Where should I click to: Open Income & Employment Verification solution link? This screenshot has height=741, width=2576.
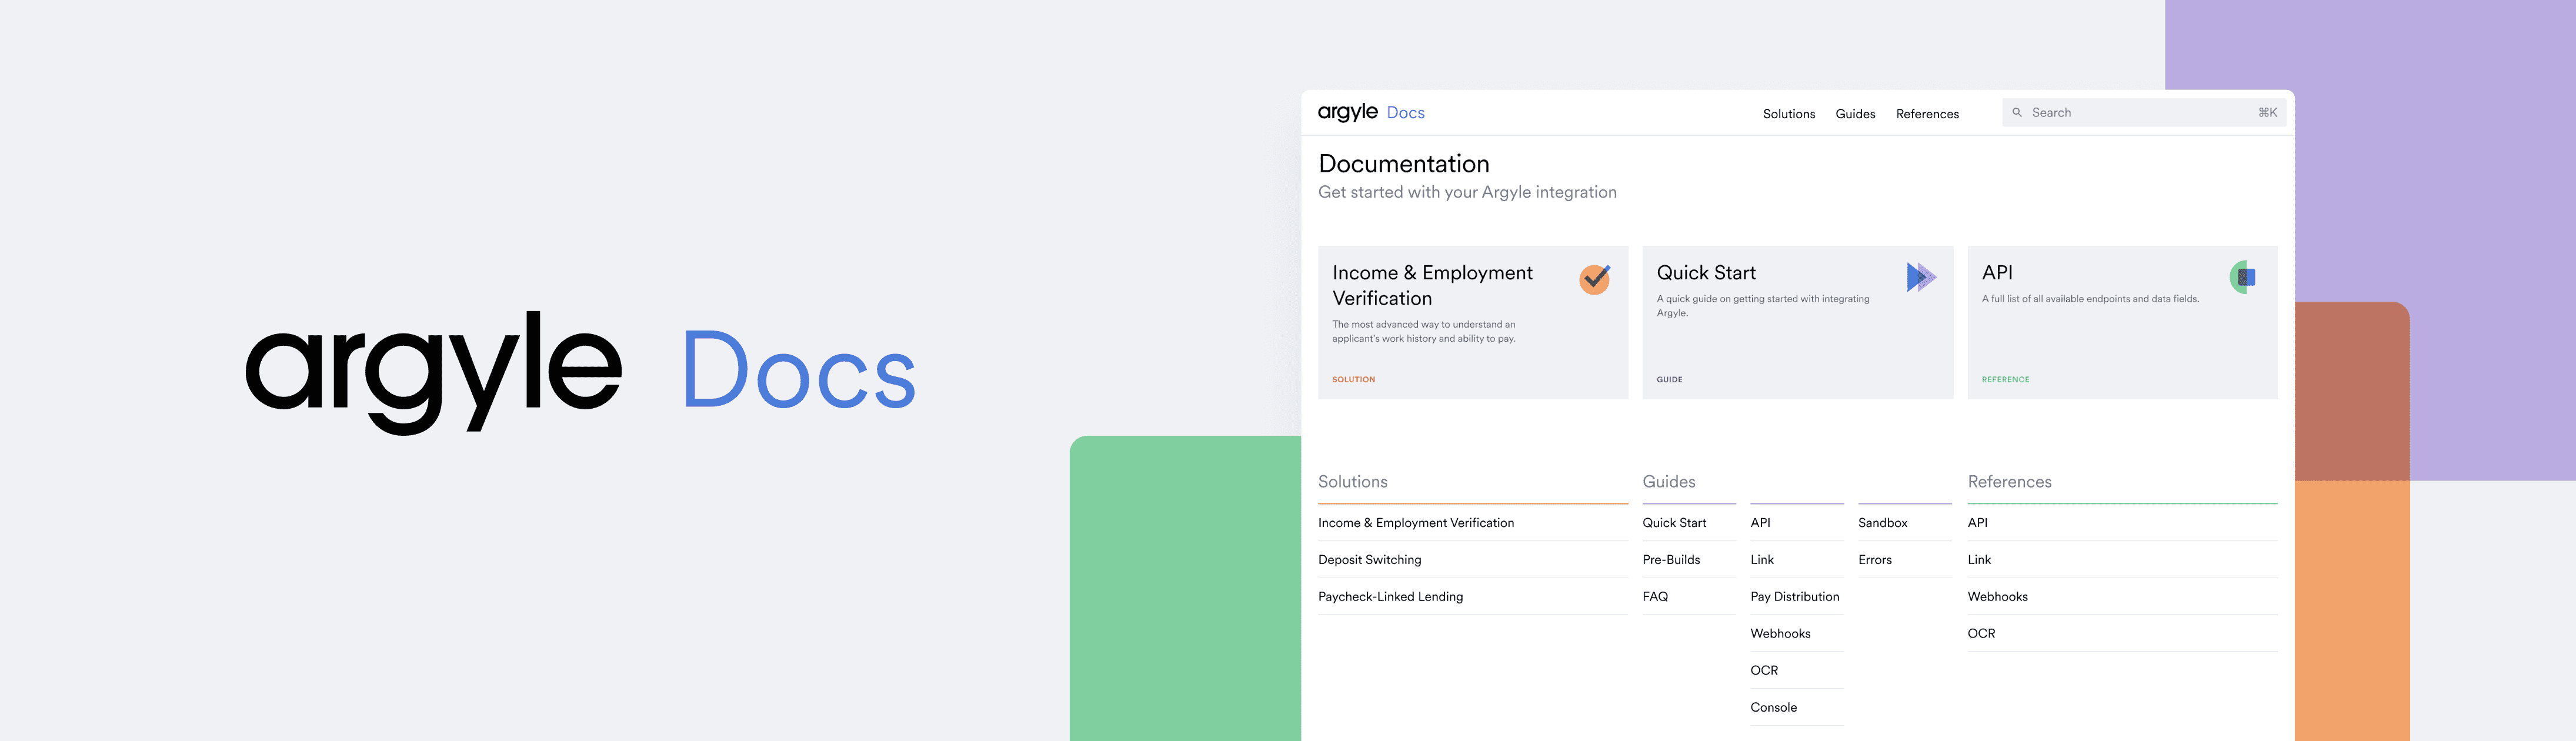point(1415,523)
